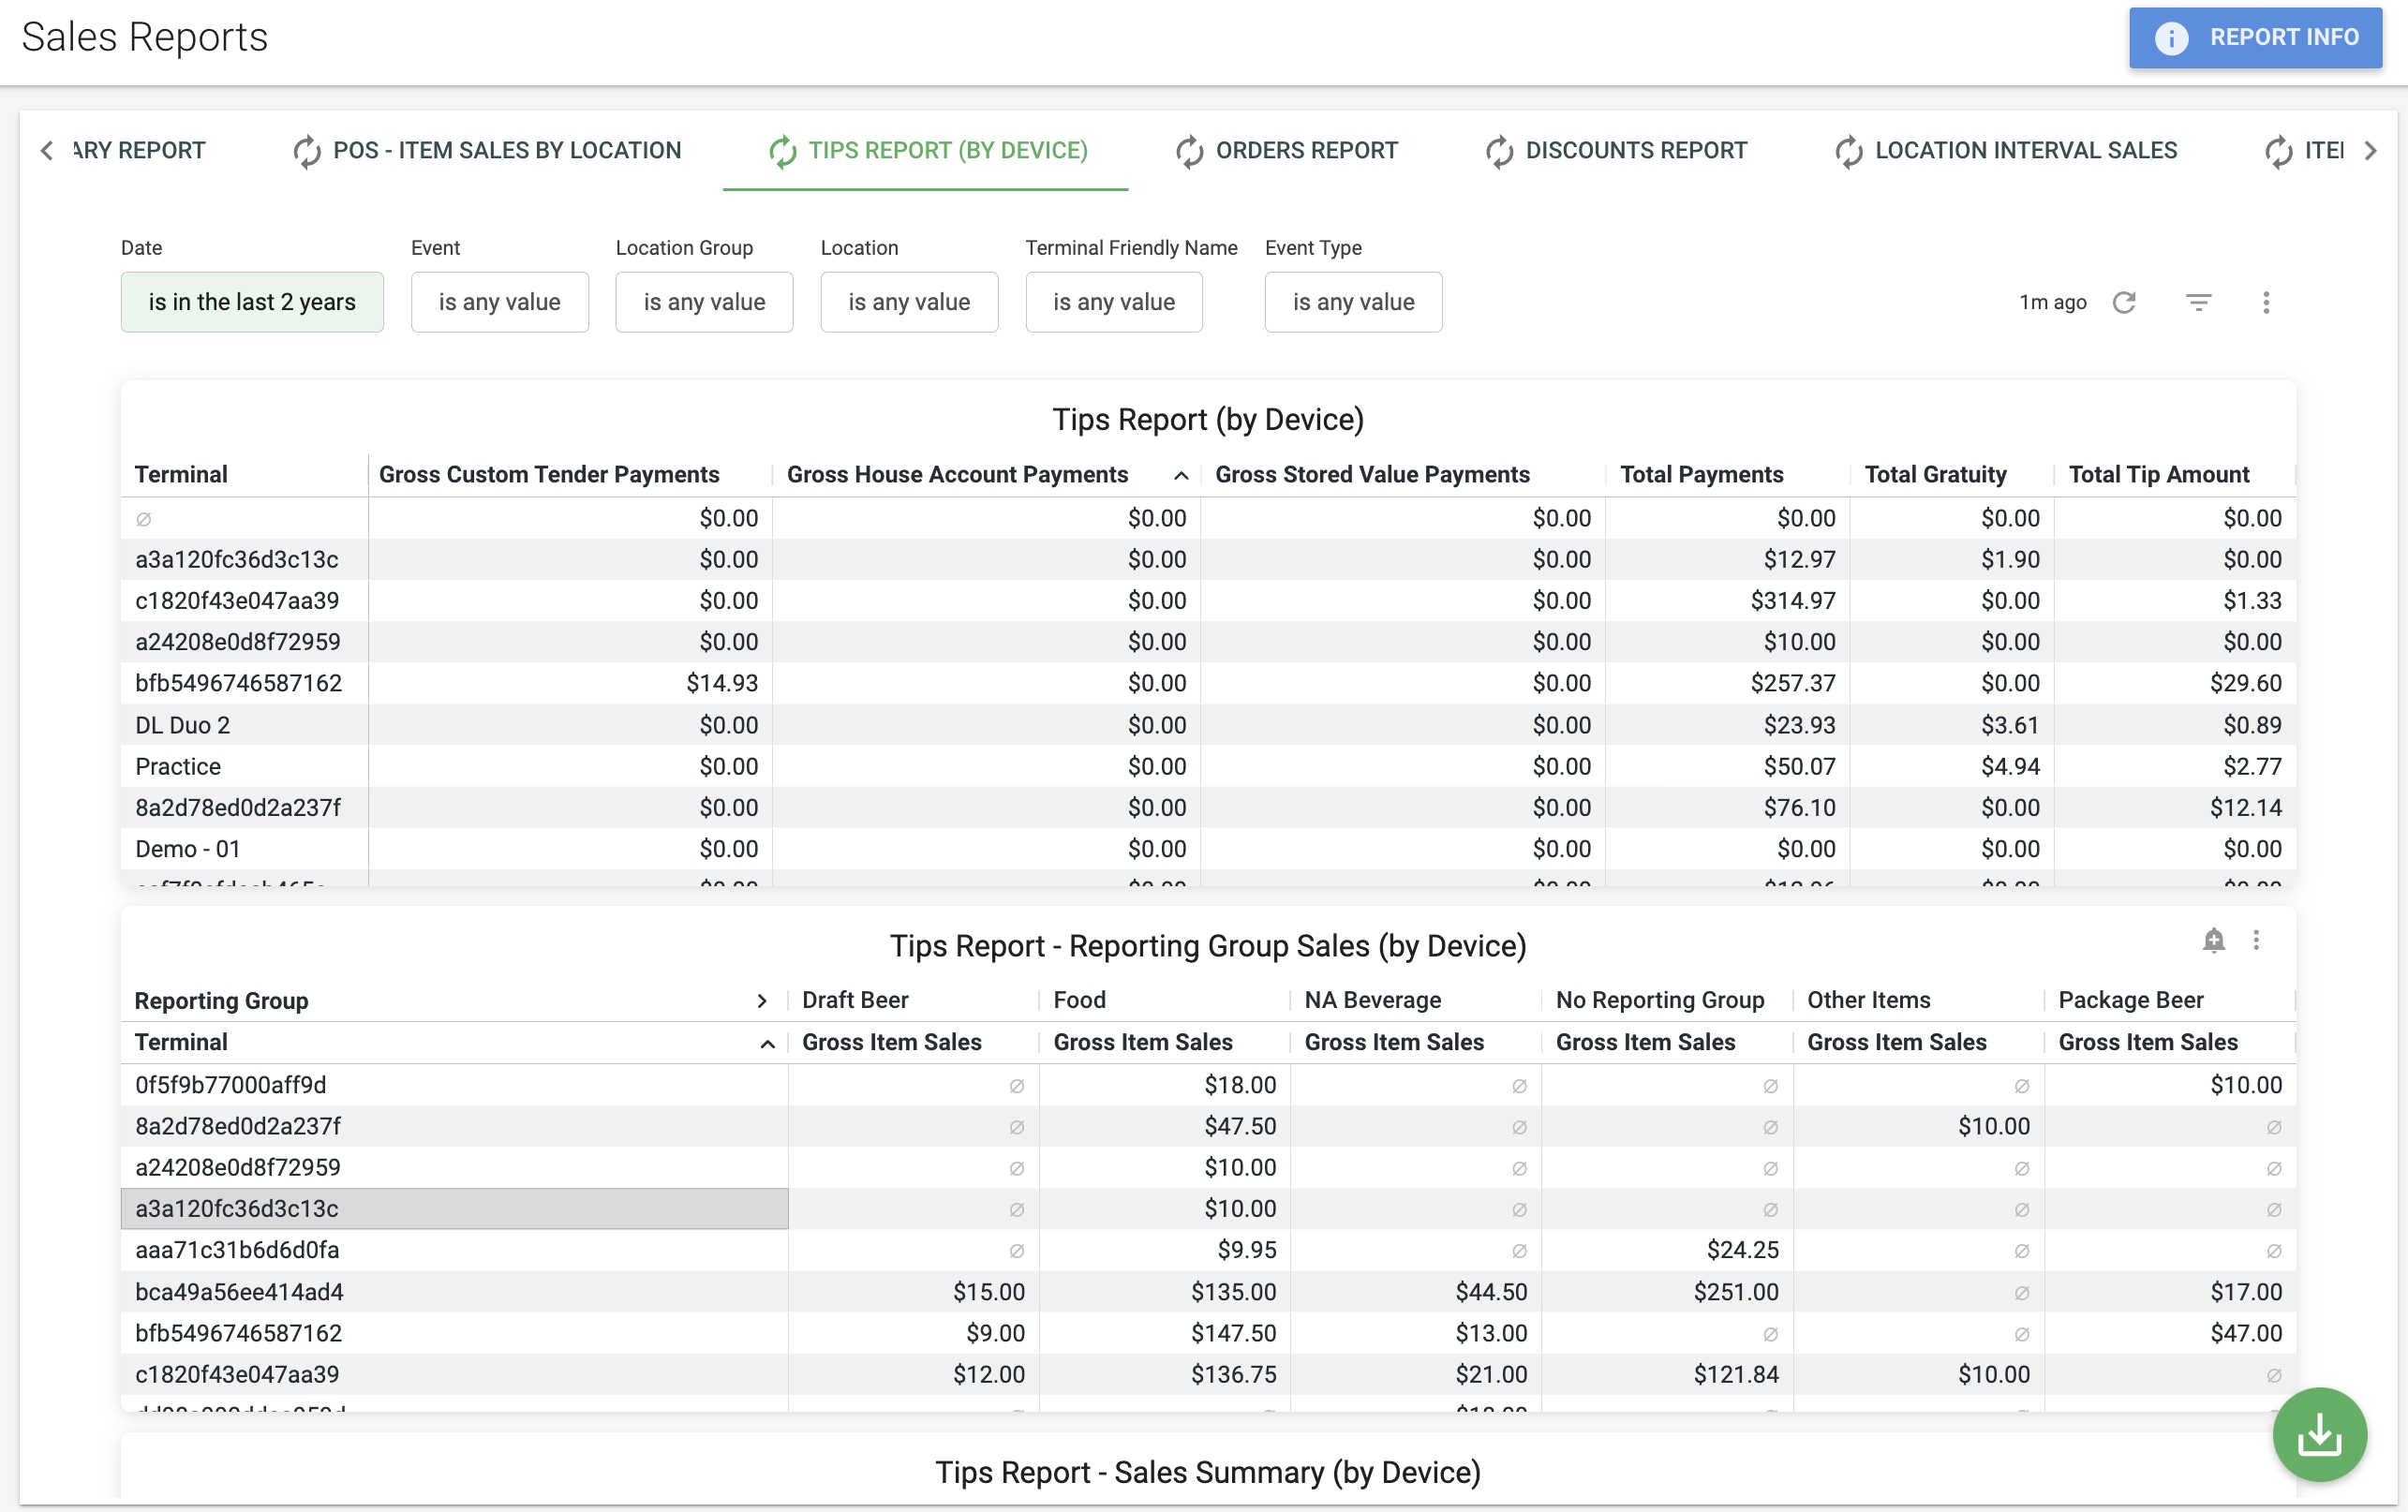Click the Summary Report tab cut off at left
This screenshot has height=1512, width=2408.
[138, 150]
